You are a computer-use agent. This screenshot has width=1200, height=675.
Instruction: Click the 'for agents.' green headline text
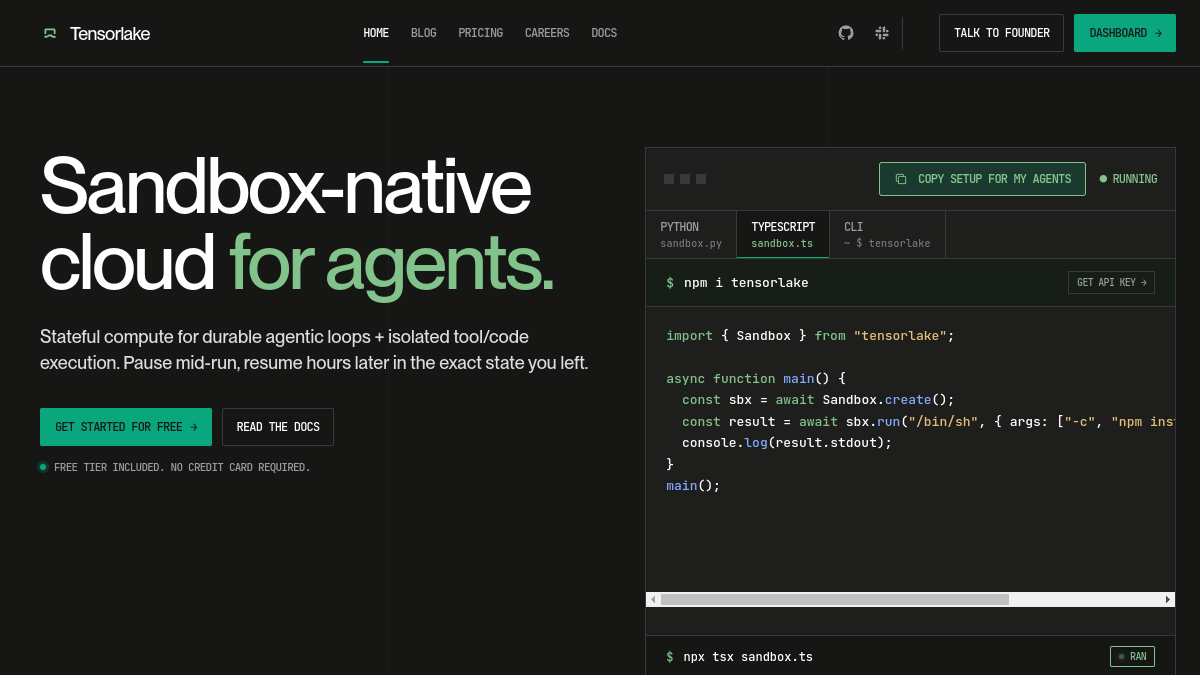[391, 262]
